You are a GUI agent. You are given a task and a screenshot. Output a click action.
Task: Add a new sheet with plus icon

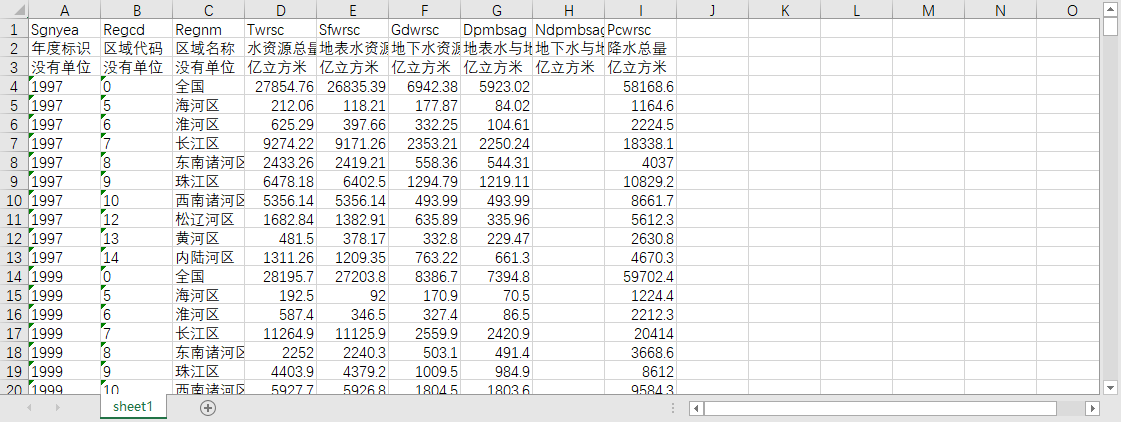[208, 408]
